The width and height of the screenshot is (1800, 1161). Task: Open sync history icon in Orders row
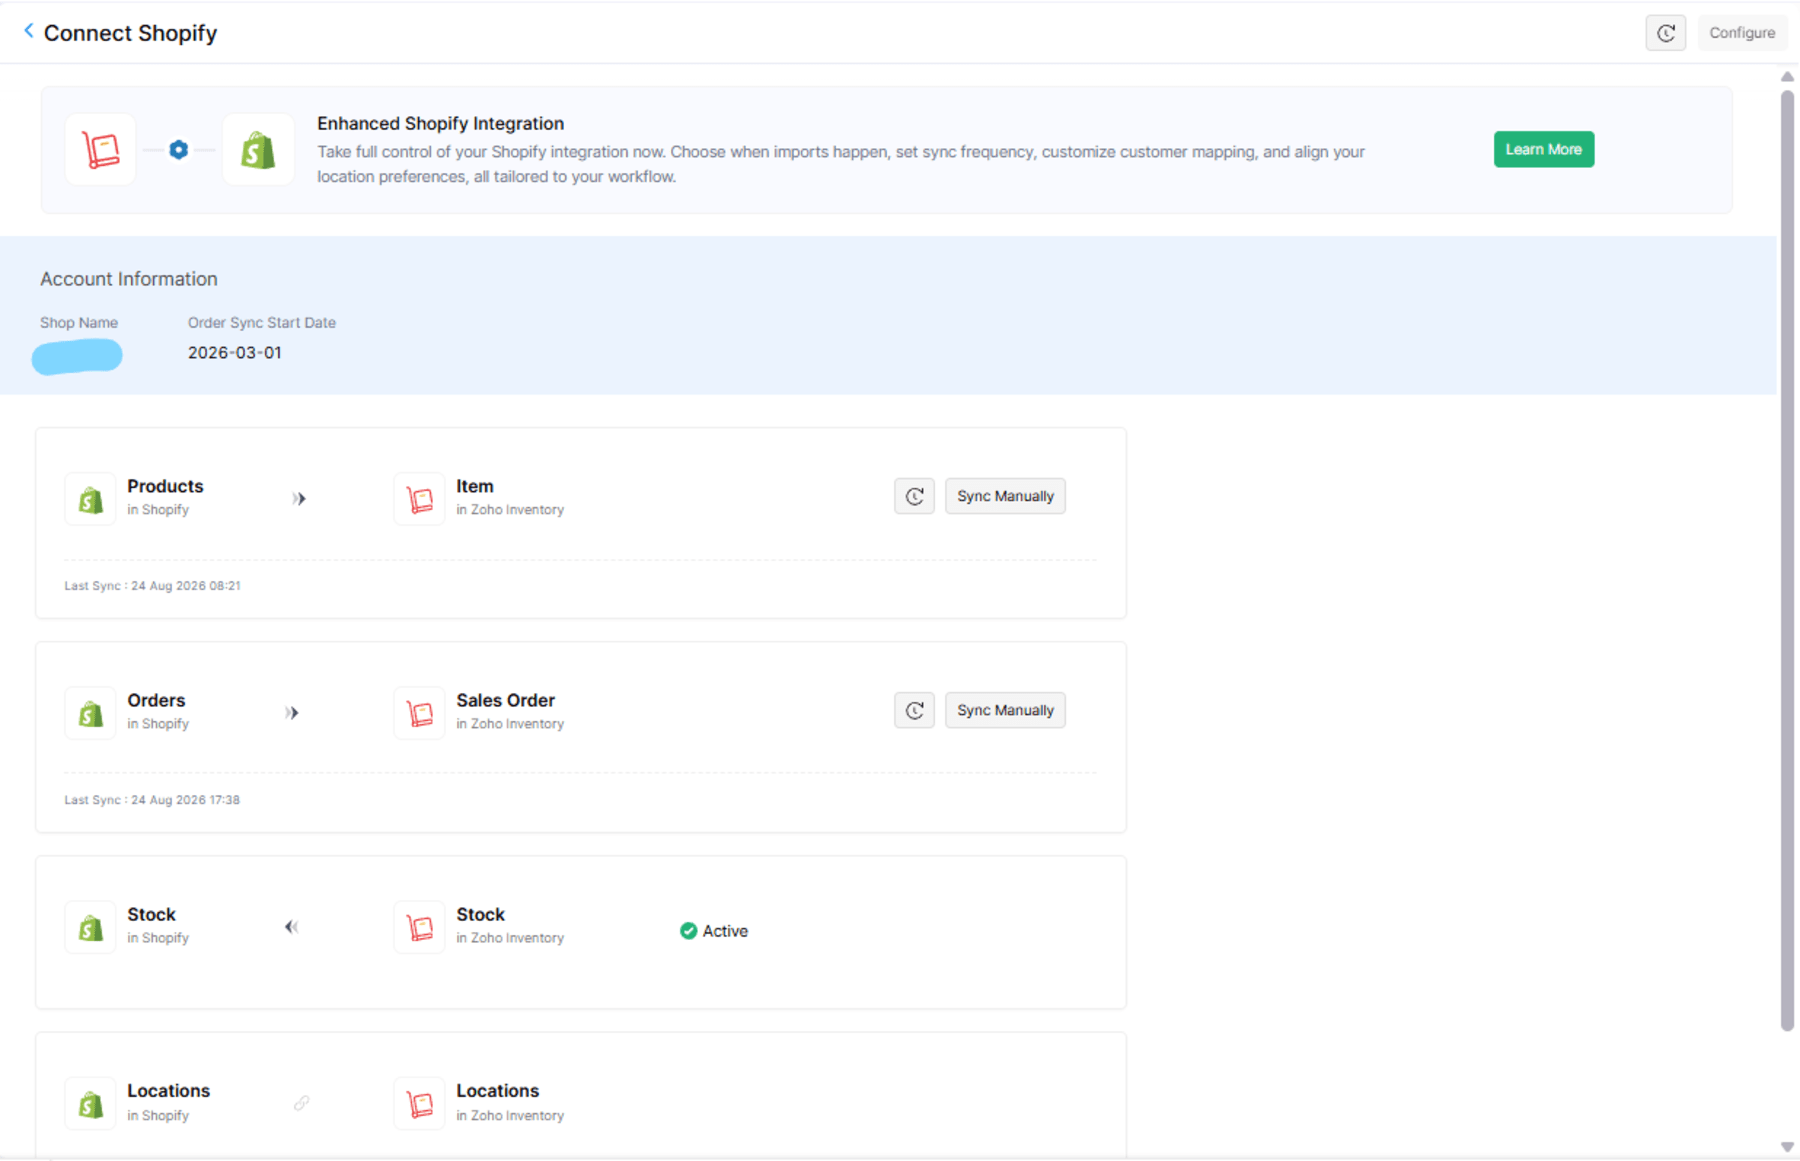coord(914,710)
